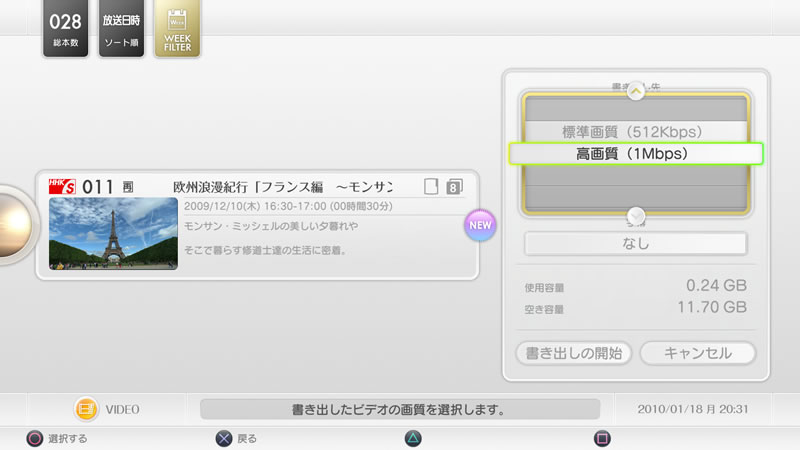Image resolution: width=800 pixels, height=450 pixels.
Task: Open the なし selection field
Action: pos(636,243)
